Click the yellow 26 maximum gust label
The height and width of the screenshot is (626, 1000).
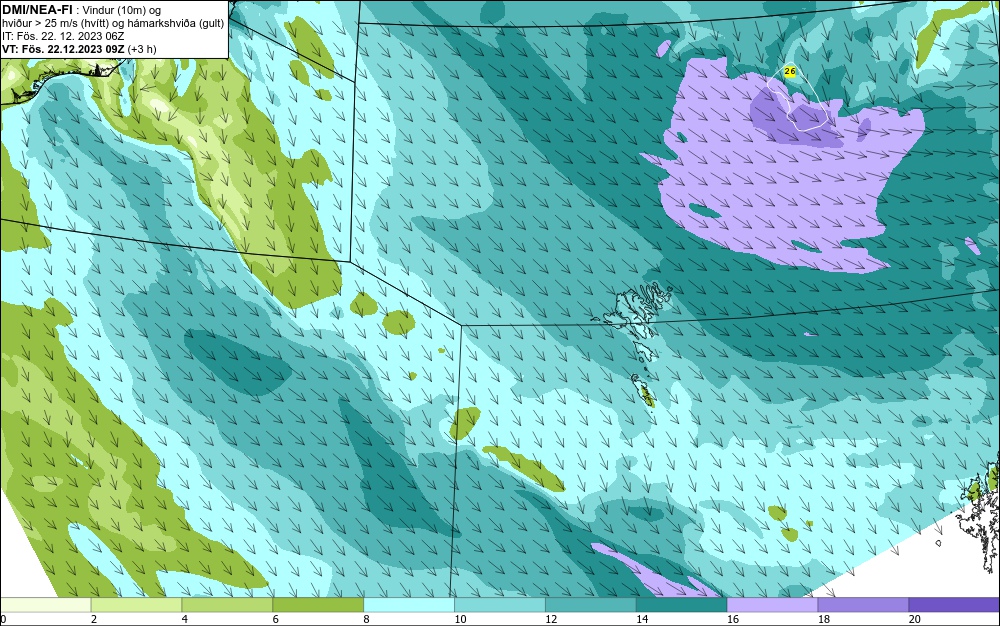point(790,71)
